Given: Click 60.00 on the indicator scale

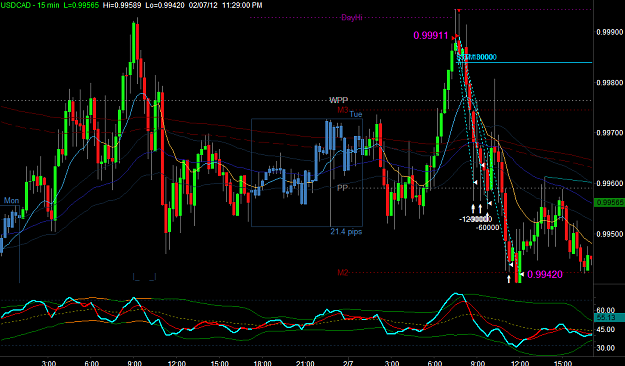Looking at the screenshot, I should coord(605,310).
